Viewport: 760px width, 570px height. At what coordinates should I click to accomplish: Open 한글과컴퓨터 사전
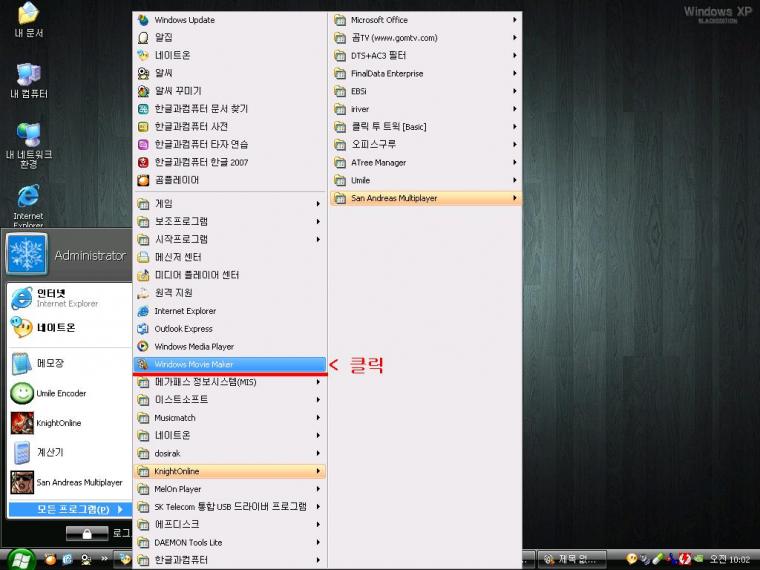click(x=229, y=127)
